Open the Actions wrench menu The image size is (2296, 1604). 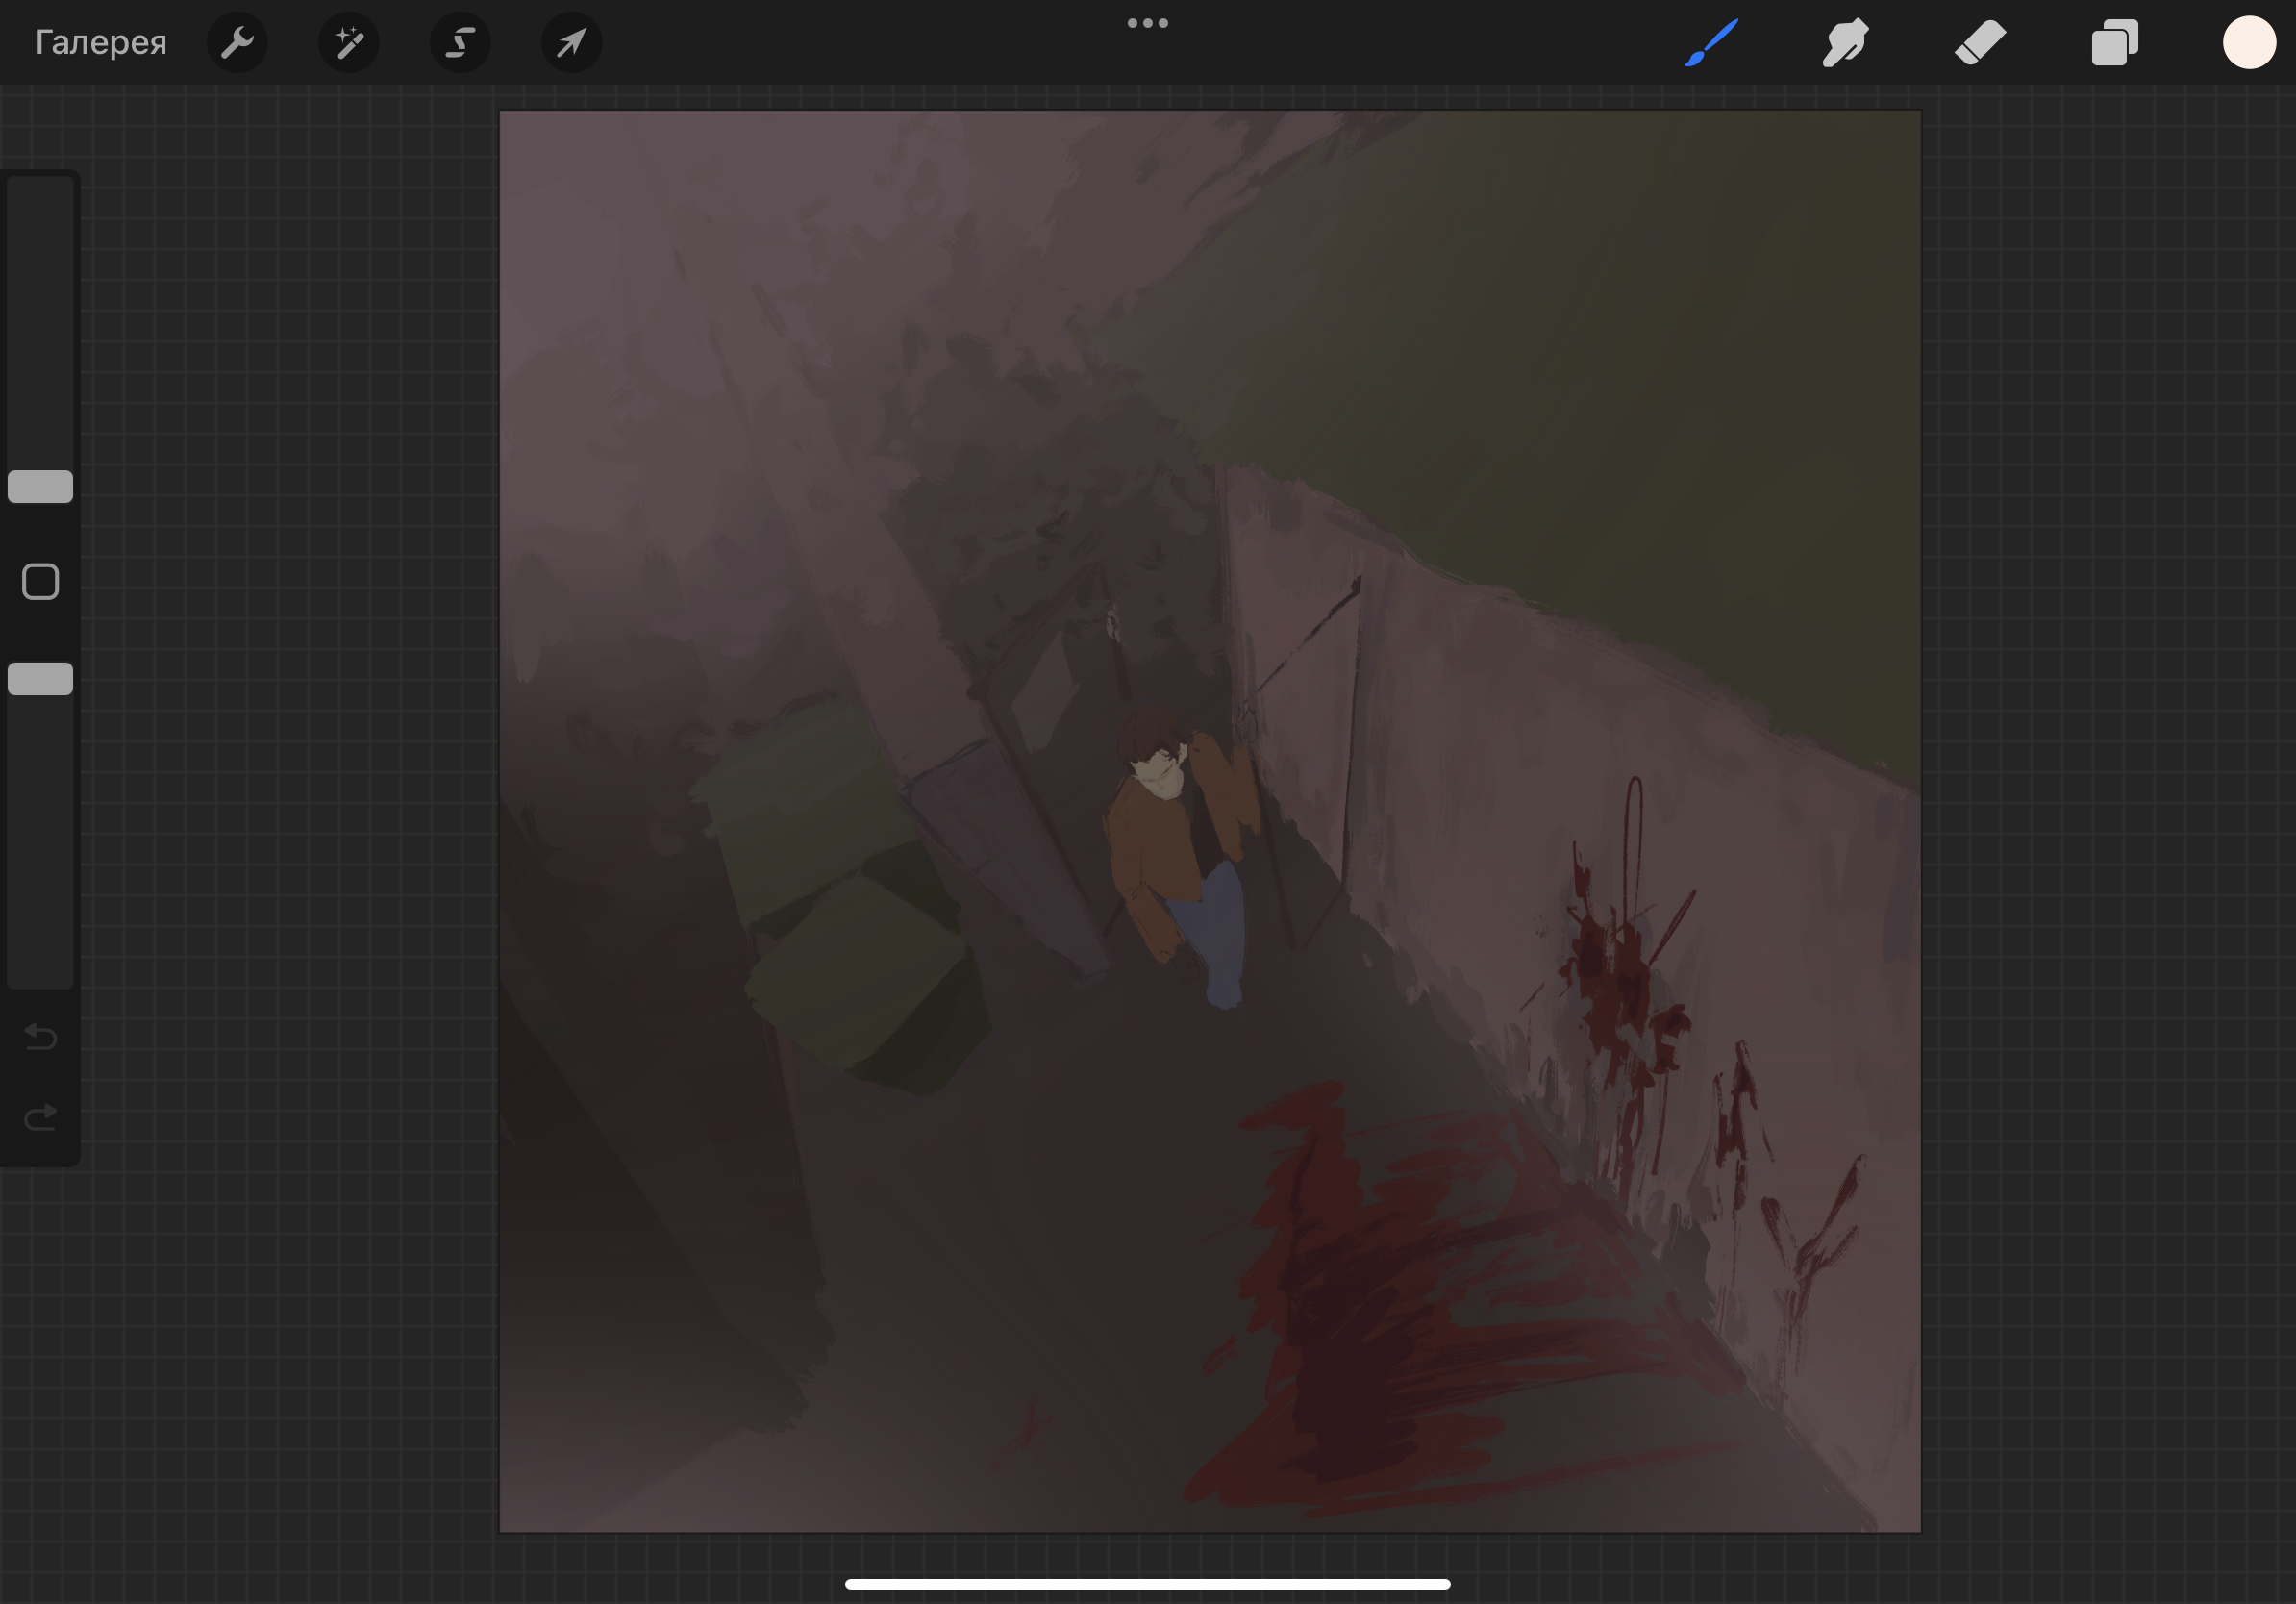coord(237,43)
